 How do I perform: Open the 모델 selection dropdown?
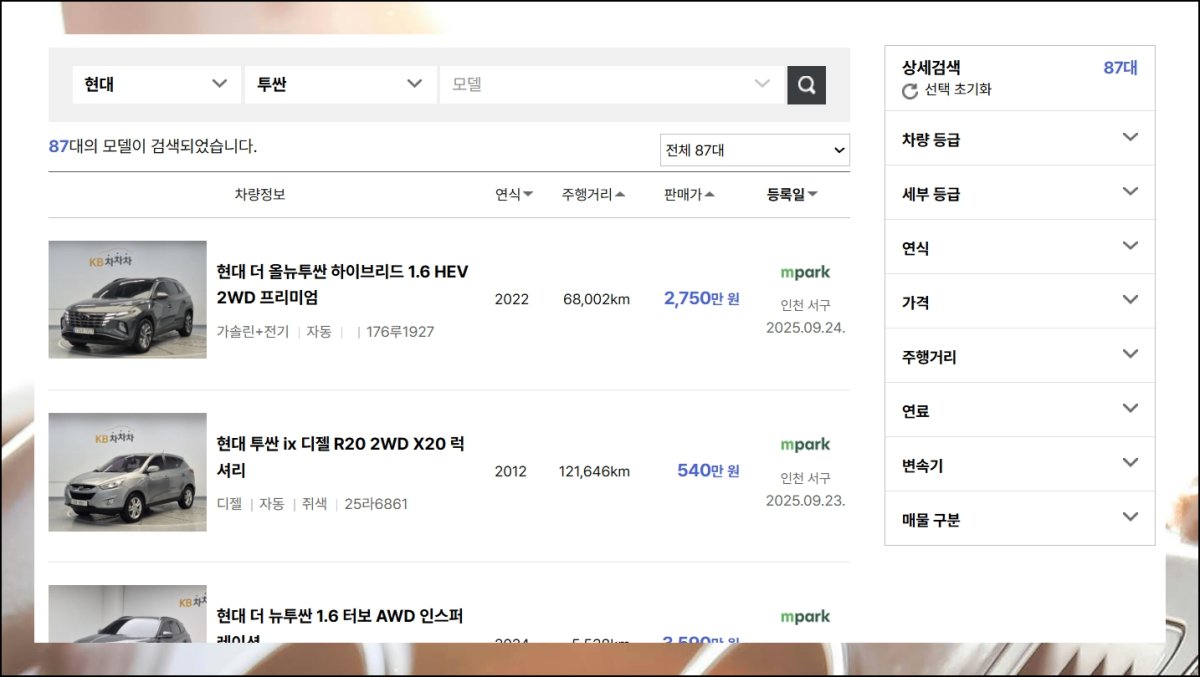click(x=612, y=85)
